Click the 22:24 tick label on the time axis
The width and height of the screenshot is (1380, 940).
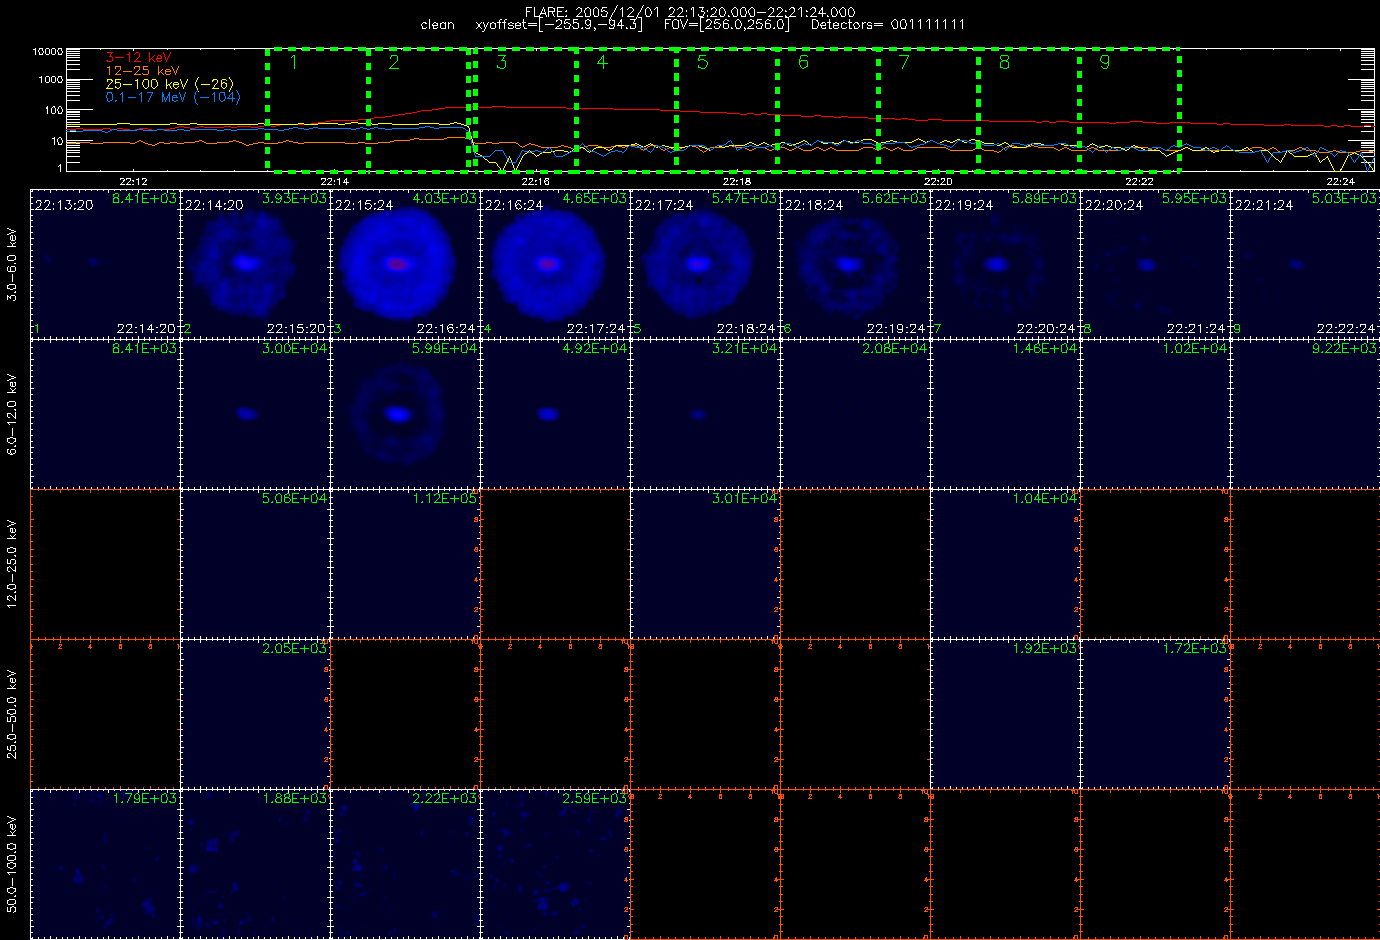click(x=1340, y=181)
